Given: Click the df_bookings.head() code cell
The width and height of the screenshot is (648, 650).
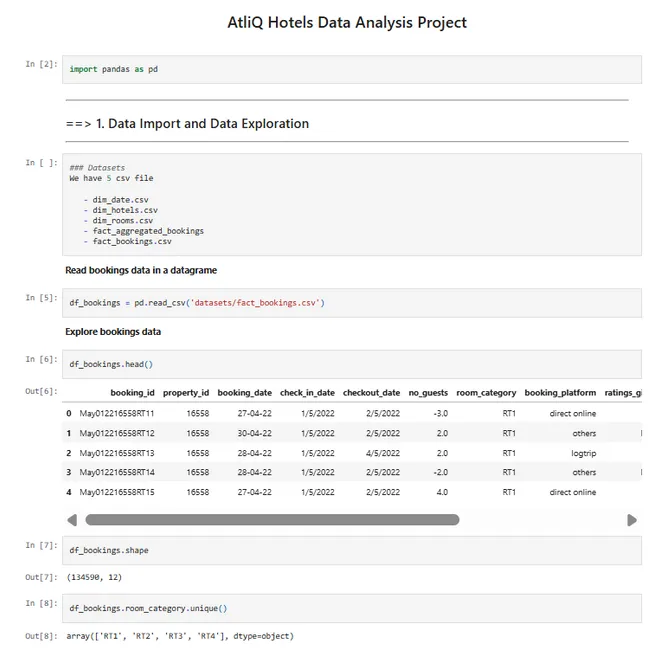Looking at the screenshot, I should point(352,364).
